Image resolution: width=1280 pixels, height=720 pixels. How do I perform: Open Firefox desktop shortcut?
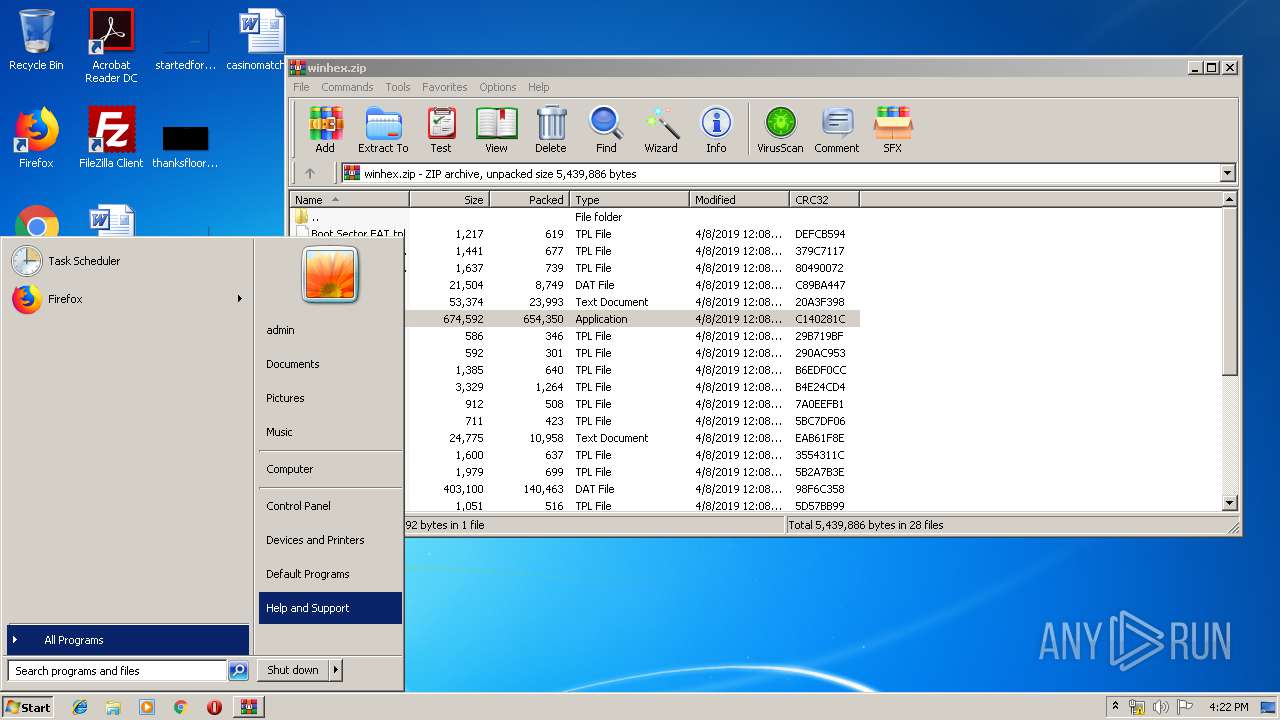coord(36,138)
